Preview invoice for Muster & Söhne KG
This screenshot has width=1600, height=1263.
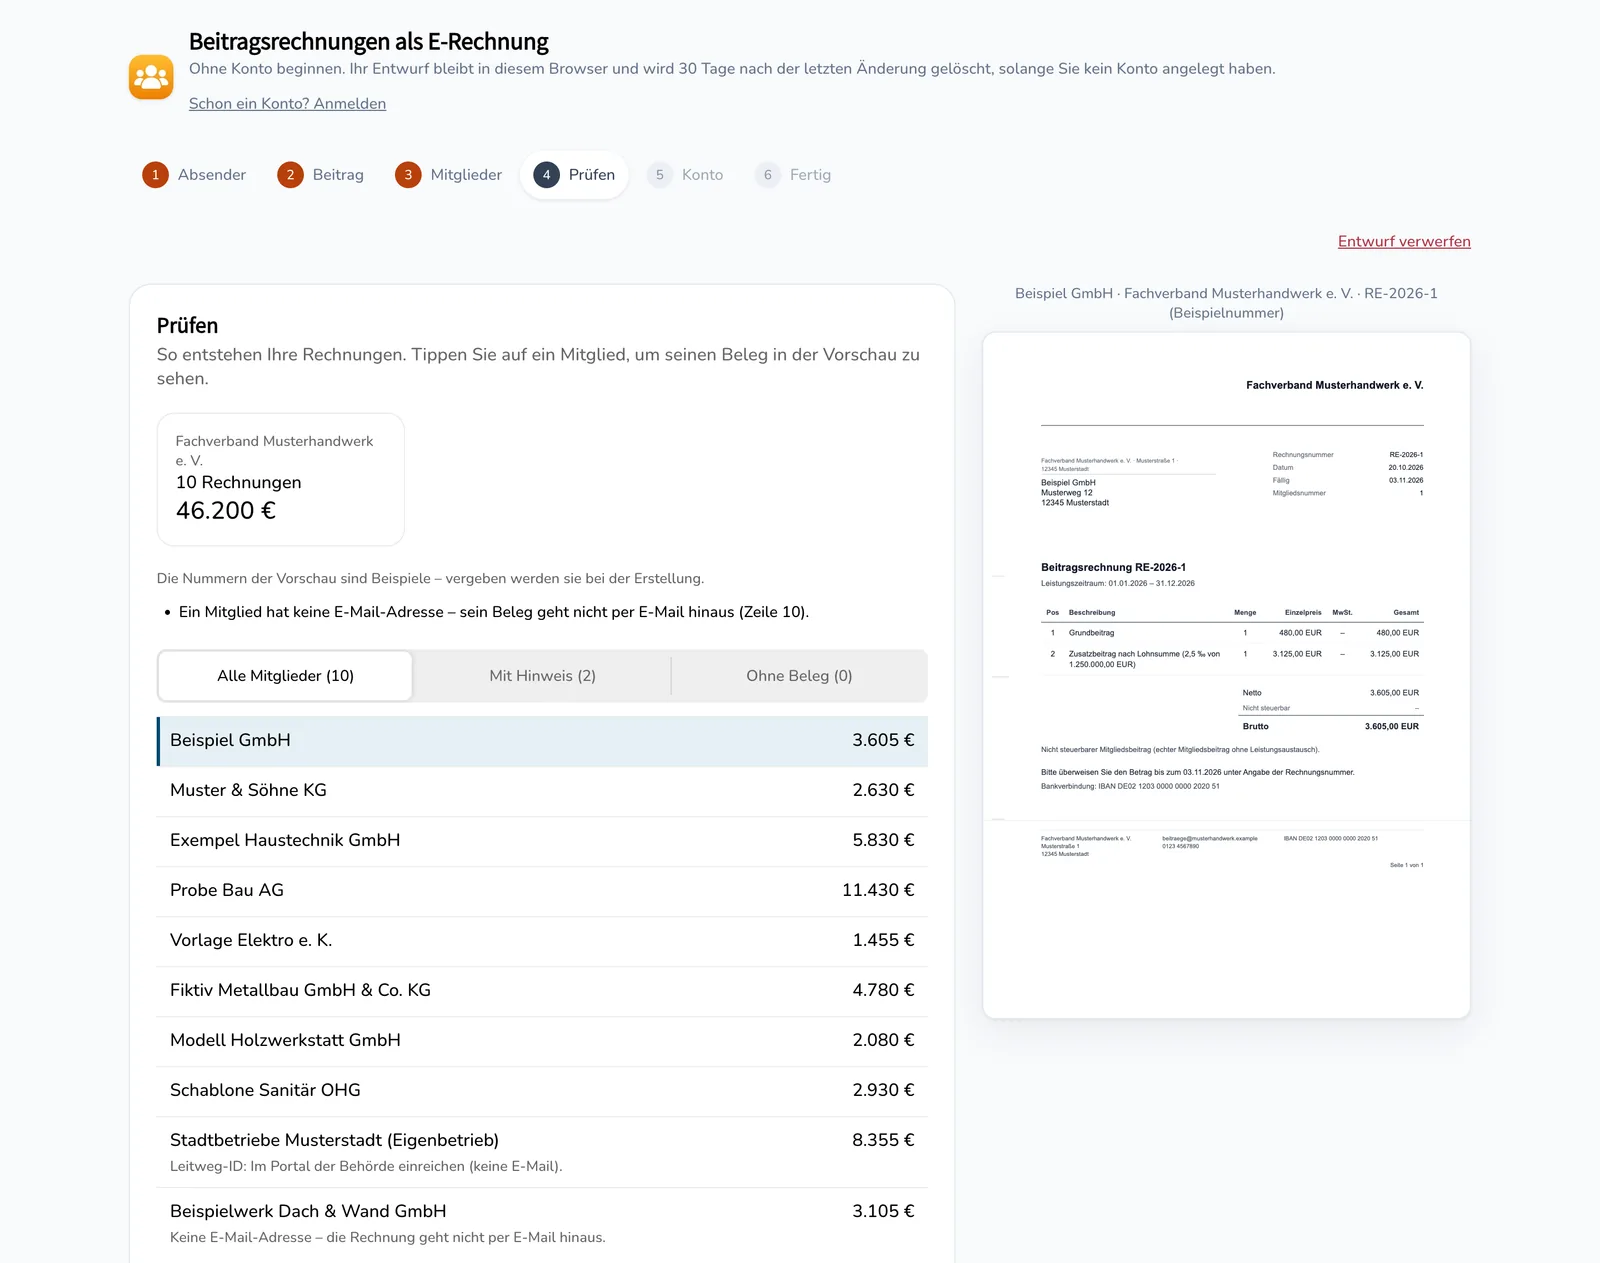click(x=542, y=791)
